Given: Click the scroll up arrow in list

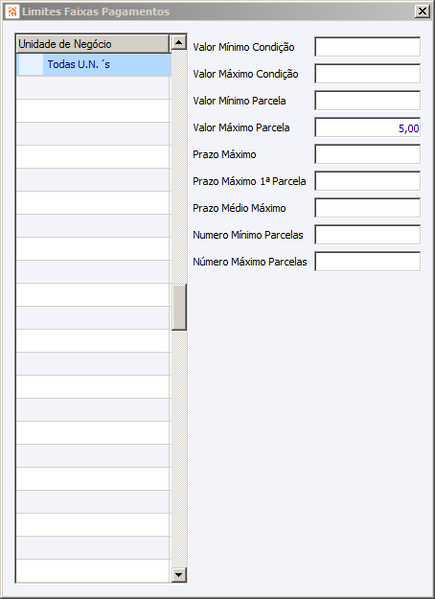Looking at the screenshot, I should click(x=178, y=42).
